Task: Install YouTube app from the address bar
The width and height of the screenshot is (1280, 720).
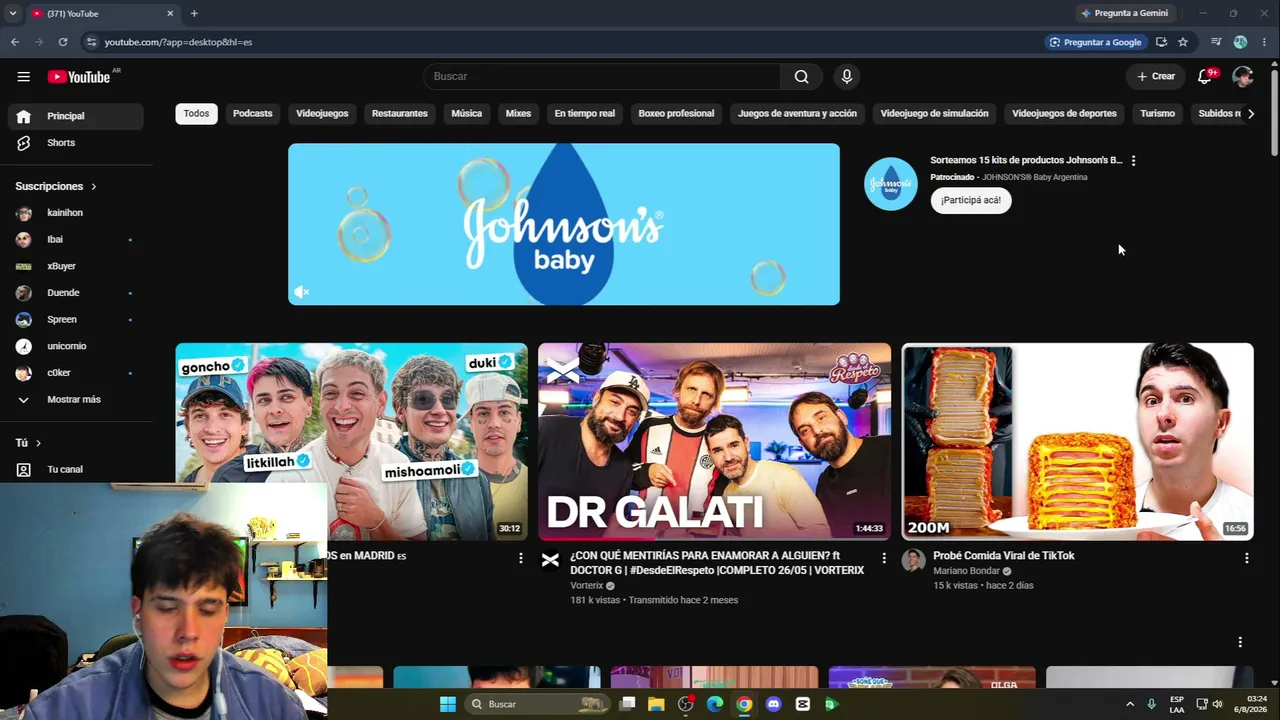Action: (x=1161, y=42)
